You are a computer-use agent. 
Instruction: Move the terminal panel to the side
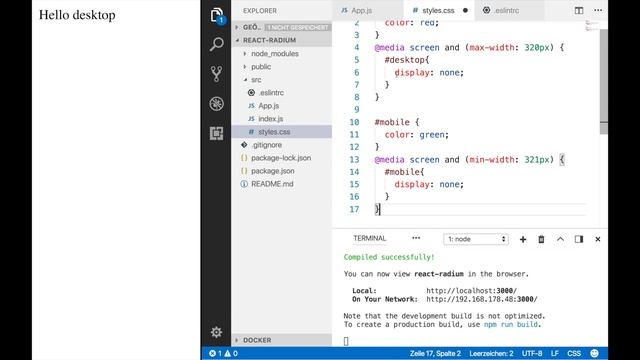pyautogui.click(x=579, y=239)
